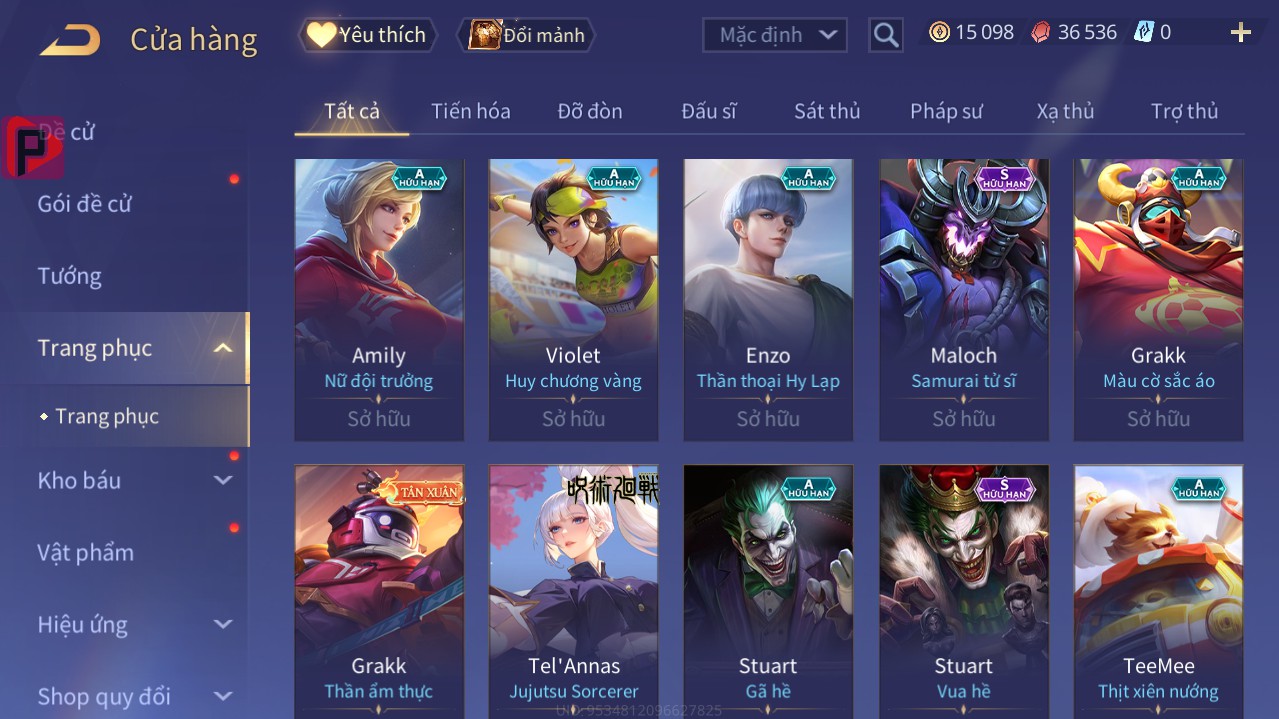
Task: Switch to the Sát thủ tab
Action: tap(827, 111)
